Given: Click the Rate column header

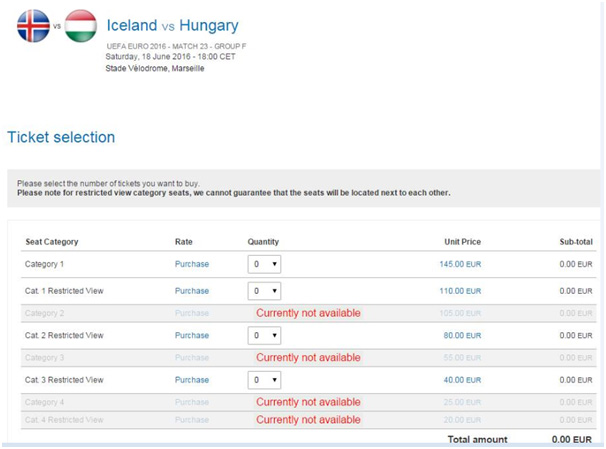Looking at the screenshot, I should (x=184, y=242).
